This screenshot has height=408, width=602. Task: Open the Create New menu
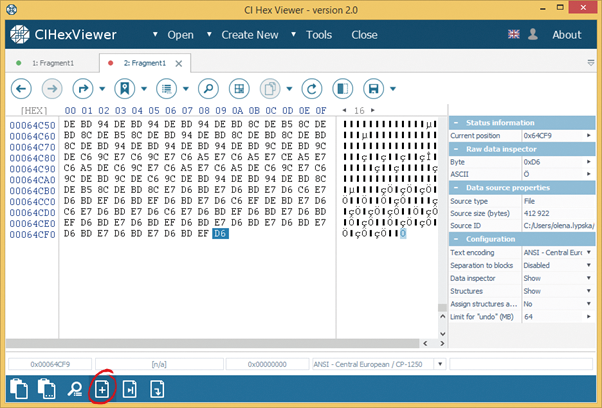(250, 35)
